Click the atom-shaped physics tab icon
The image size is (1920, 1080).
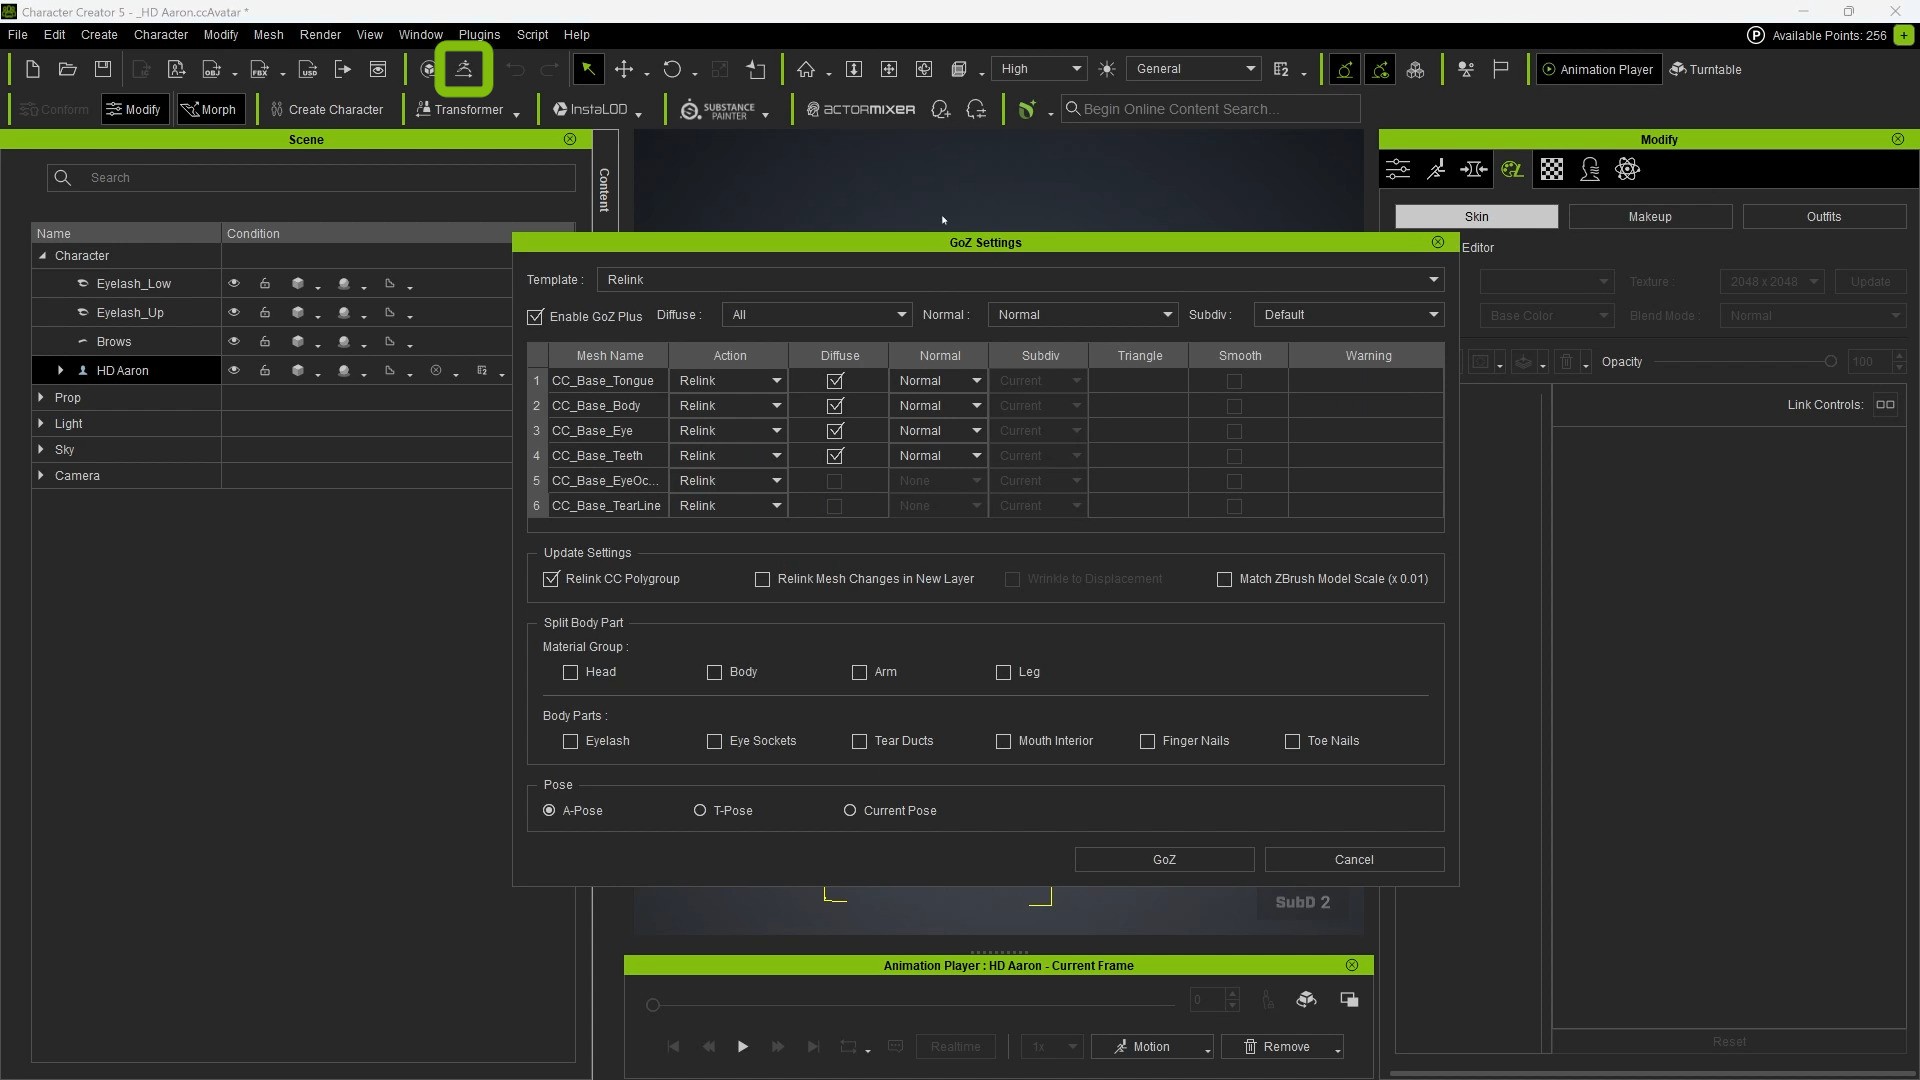coord(1627,169)
